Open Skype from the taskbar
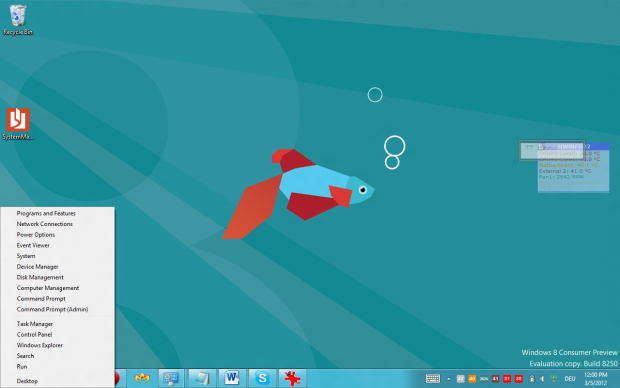The image size is (620, 388). tap(262, 379)
